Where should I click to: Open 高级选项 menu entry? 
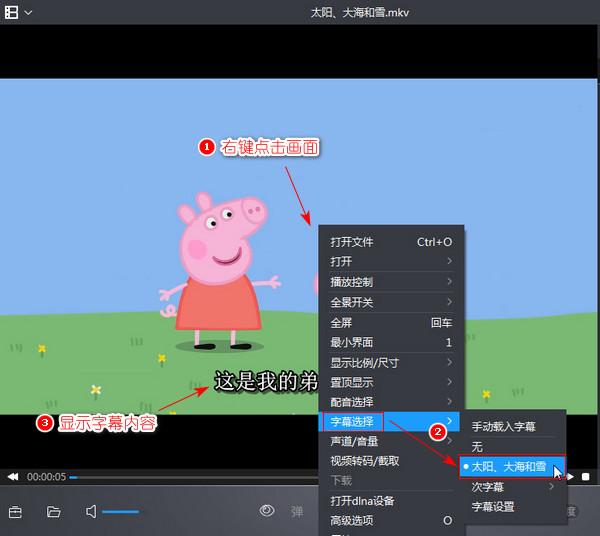pos(391,520)
